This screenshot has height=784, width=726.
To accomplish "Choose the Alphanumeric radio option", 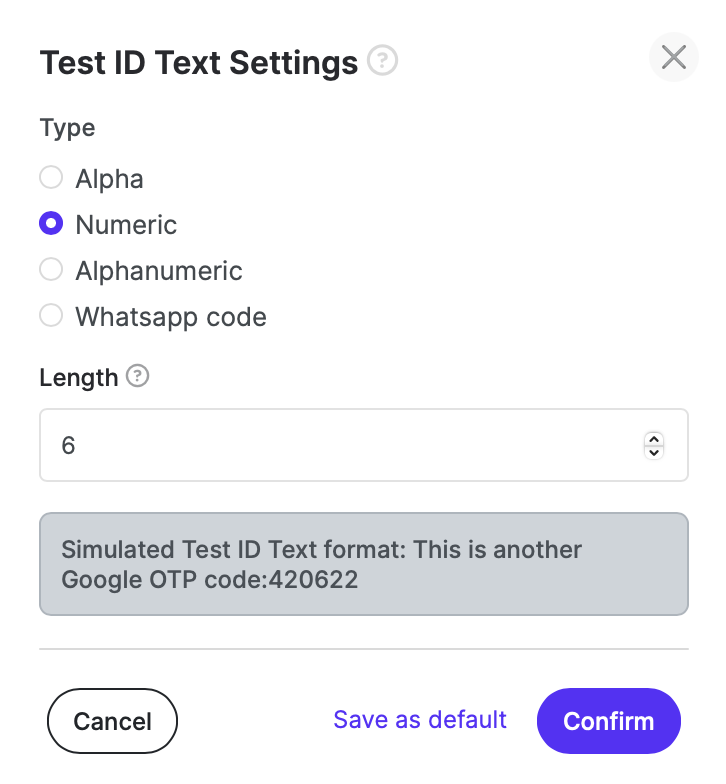I will pyautogui.click(x=51, y=270).
